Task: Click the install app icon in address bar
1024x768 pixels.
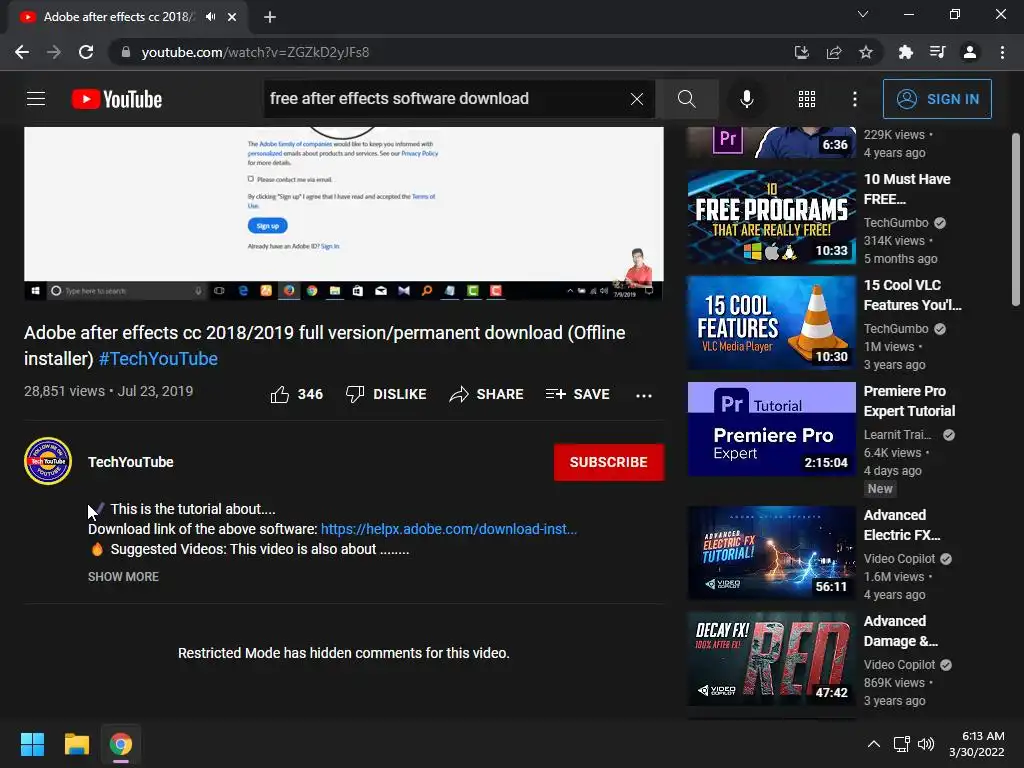Action: point(801,52)
